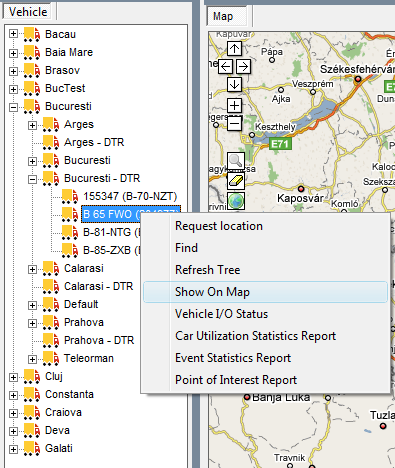Image resolution: width=395 pixels, height=468 pixels.
Task: Pan the map right with arrow button
Action: point(243,67)
